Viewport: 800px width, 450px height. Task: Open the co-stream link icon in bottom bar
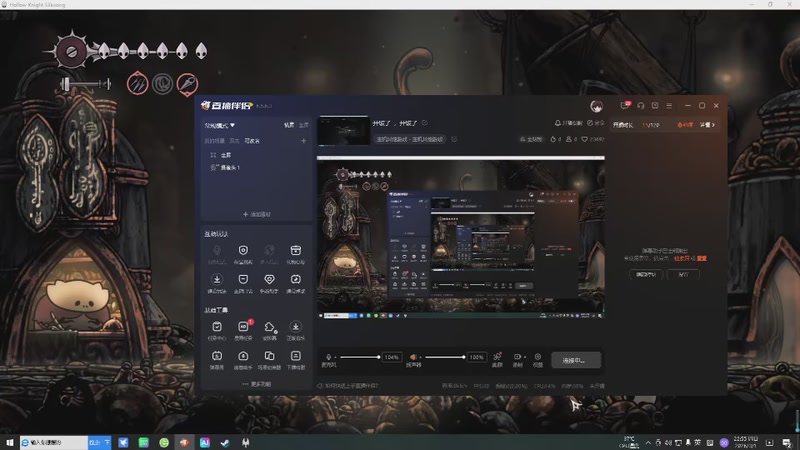point(497,356)
